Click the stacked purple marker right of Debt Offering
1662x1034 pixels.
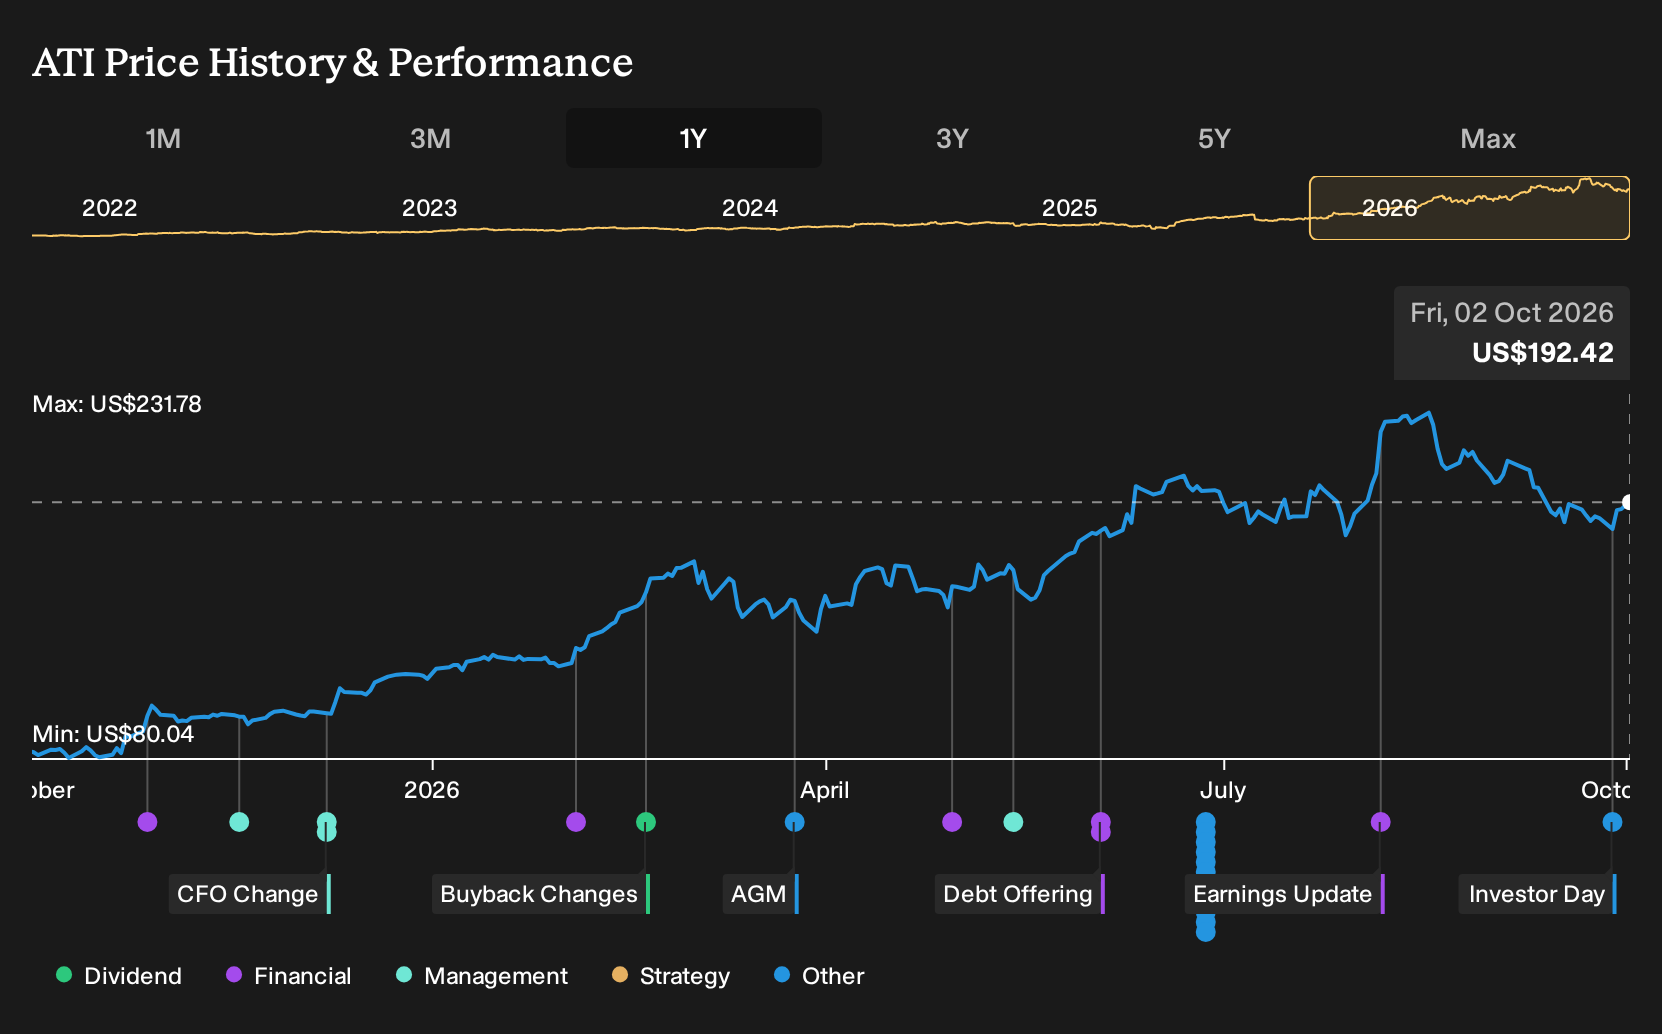(1101, 827)
